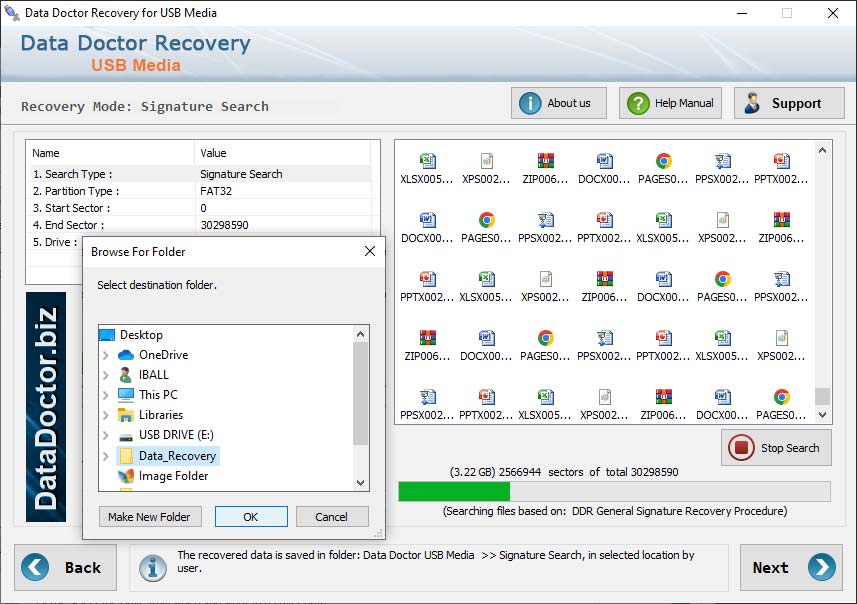Viewport: 857px width, 604px height.
Task: Select the first ZIP006 archive file icon
Action: pyautogui.click(x=545, y=161)
